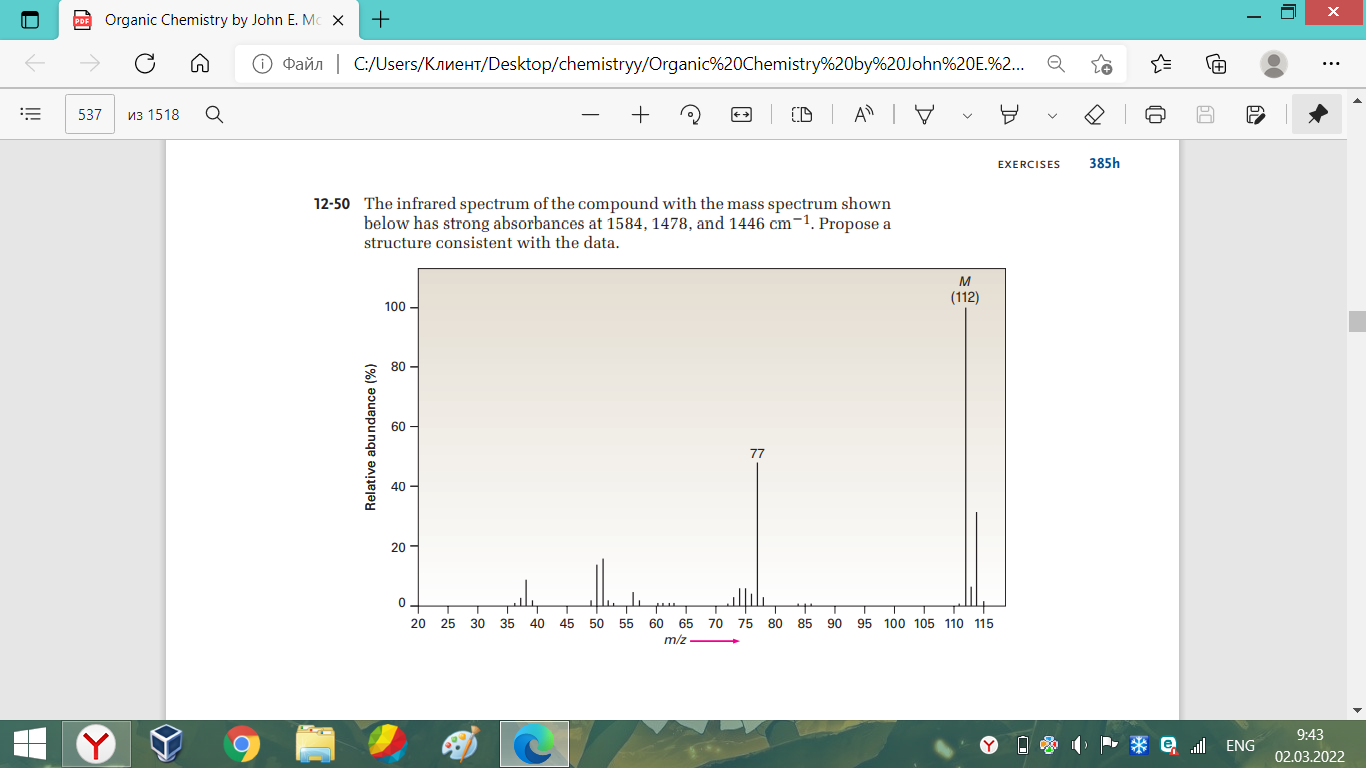Toggle pin on the PDF toolbar
Viewport: 1366px width, 768px height.
pos(1318,114)
